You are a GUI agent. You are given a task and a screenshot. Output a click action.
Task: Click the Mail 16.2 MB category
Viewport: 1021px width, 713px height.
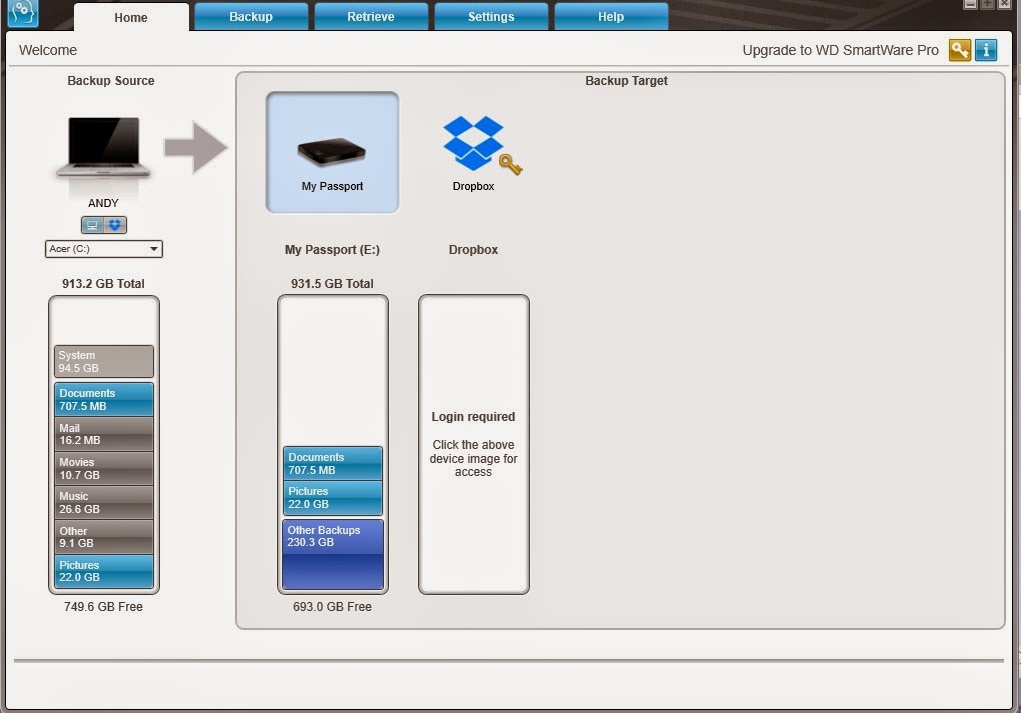click(x=104, y=434)
